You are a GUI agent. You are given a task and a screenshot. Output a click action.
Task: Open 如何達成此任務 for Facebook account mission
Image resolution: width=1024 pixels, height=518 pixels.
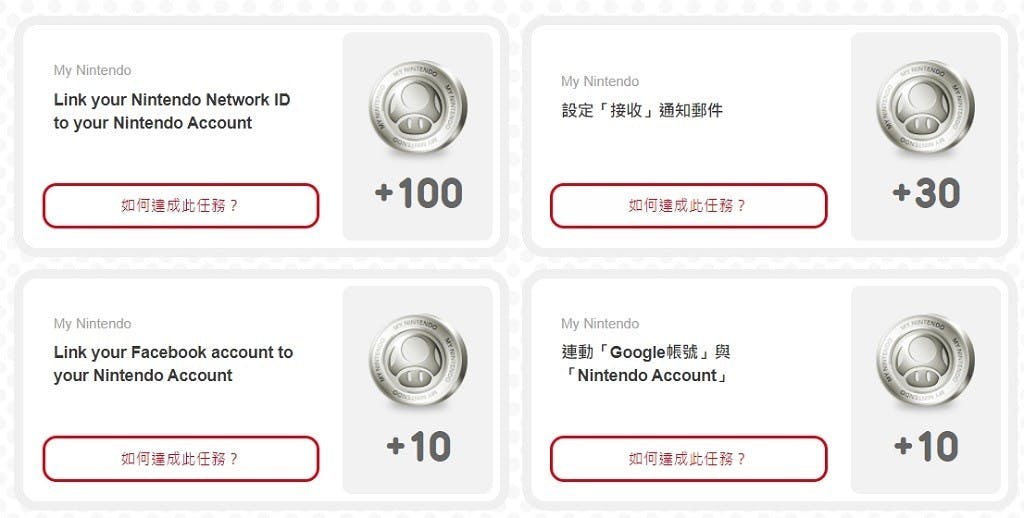pos(181,459)
